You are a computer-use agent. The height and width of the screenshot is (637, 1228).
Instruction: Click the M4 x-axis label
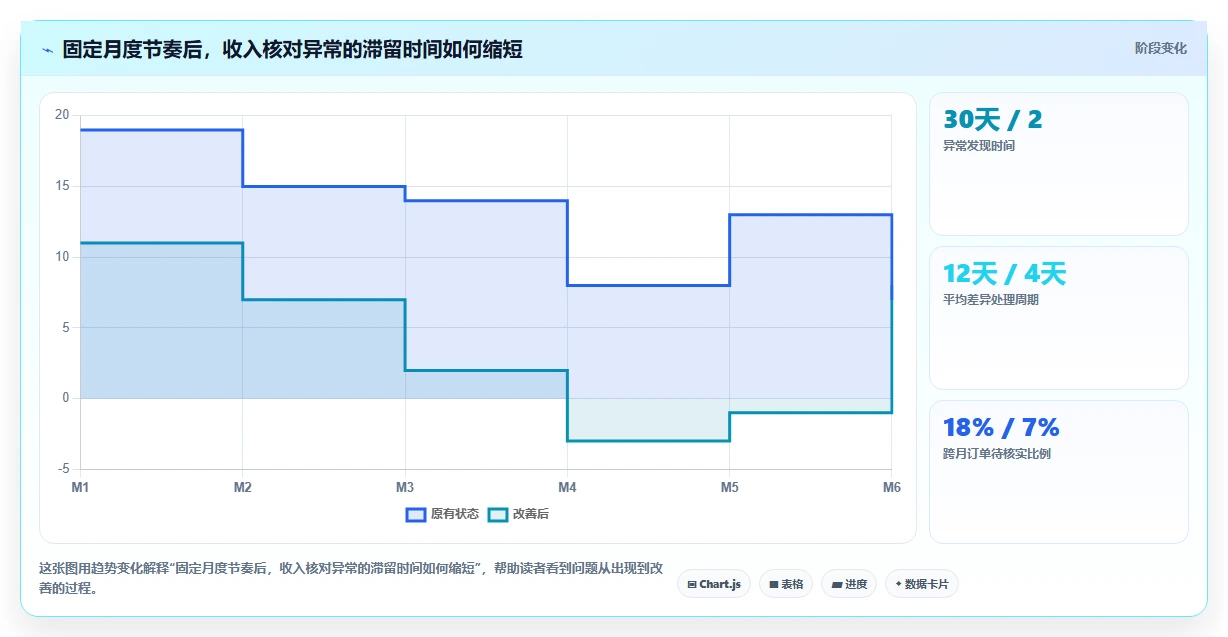[x=567, y=487]
